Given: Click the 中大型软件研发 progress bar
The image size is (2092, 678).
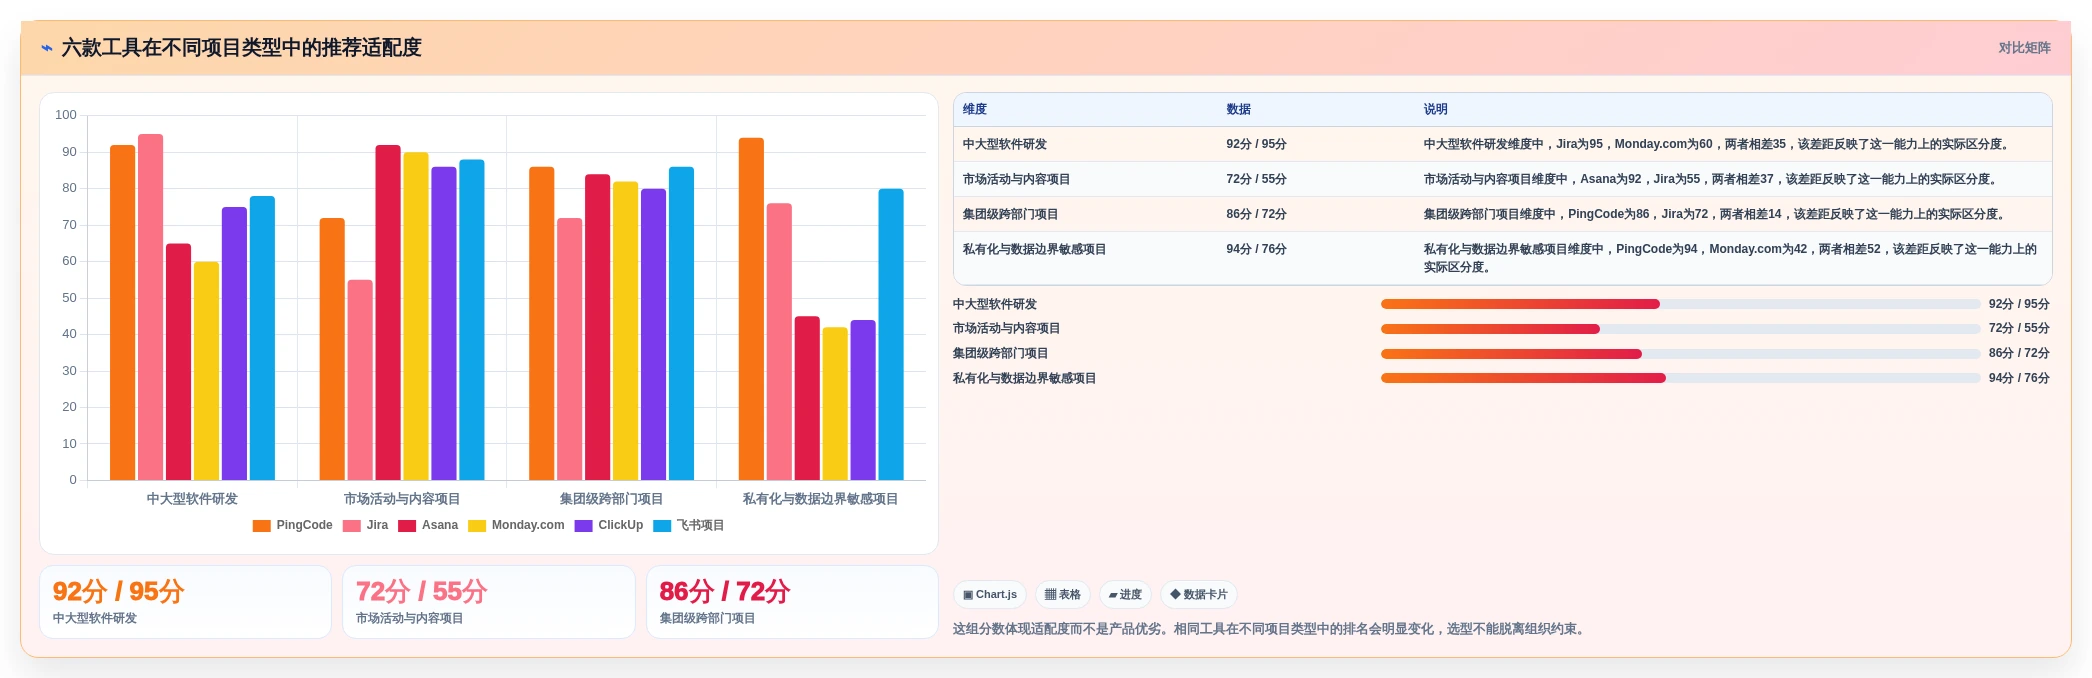Looking at the screenshot, I should [x=1680, y=304].
